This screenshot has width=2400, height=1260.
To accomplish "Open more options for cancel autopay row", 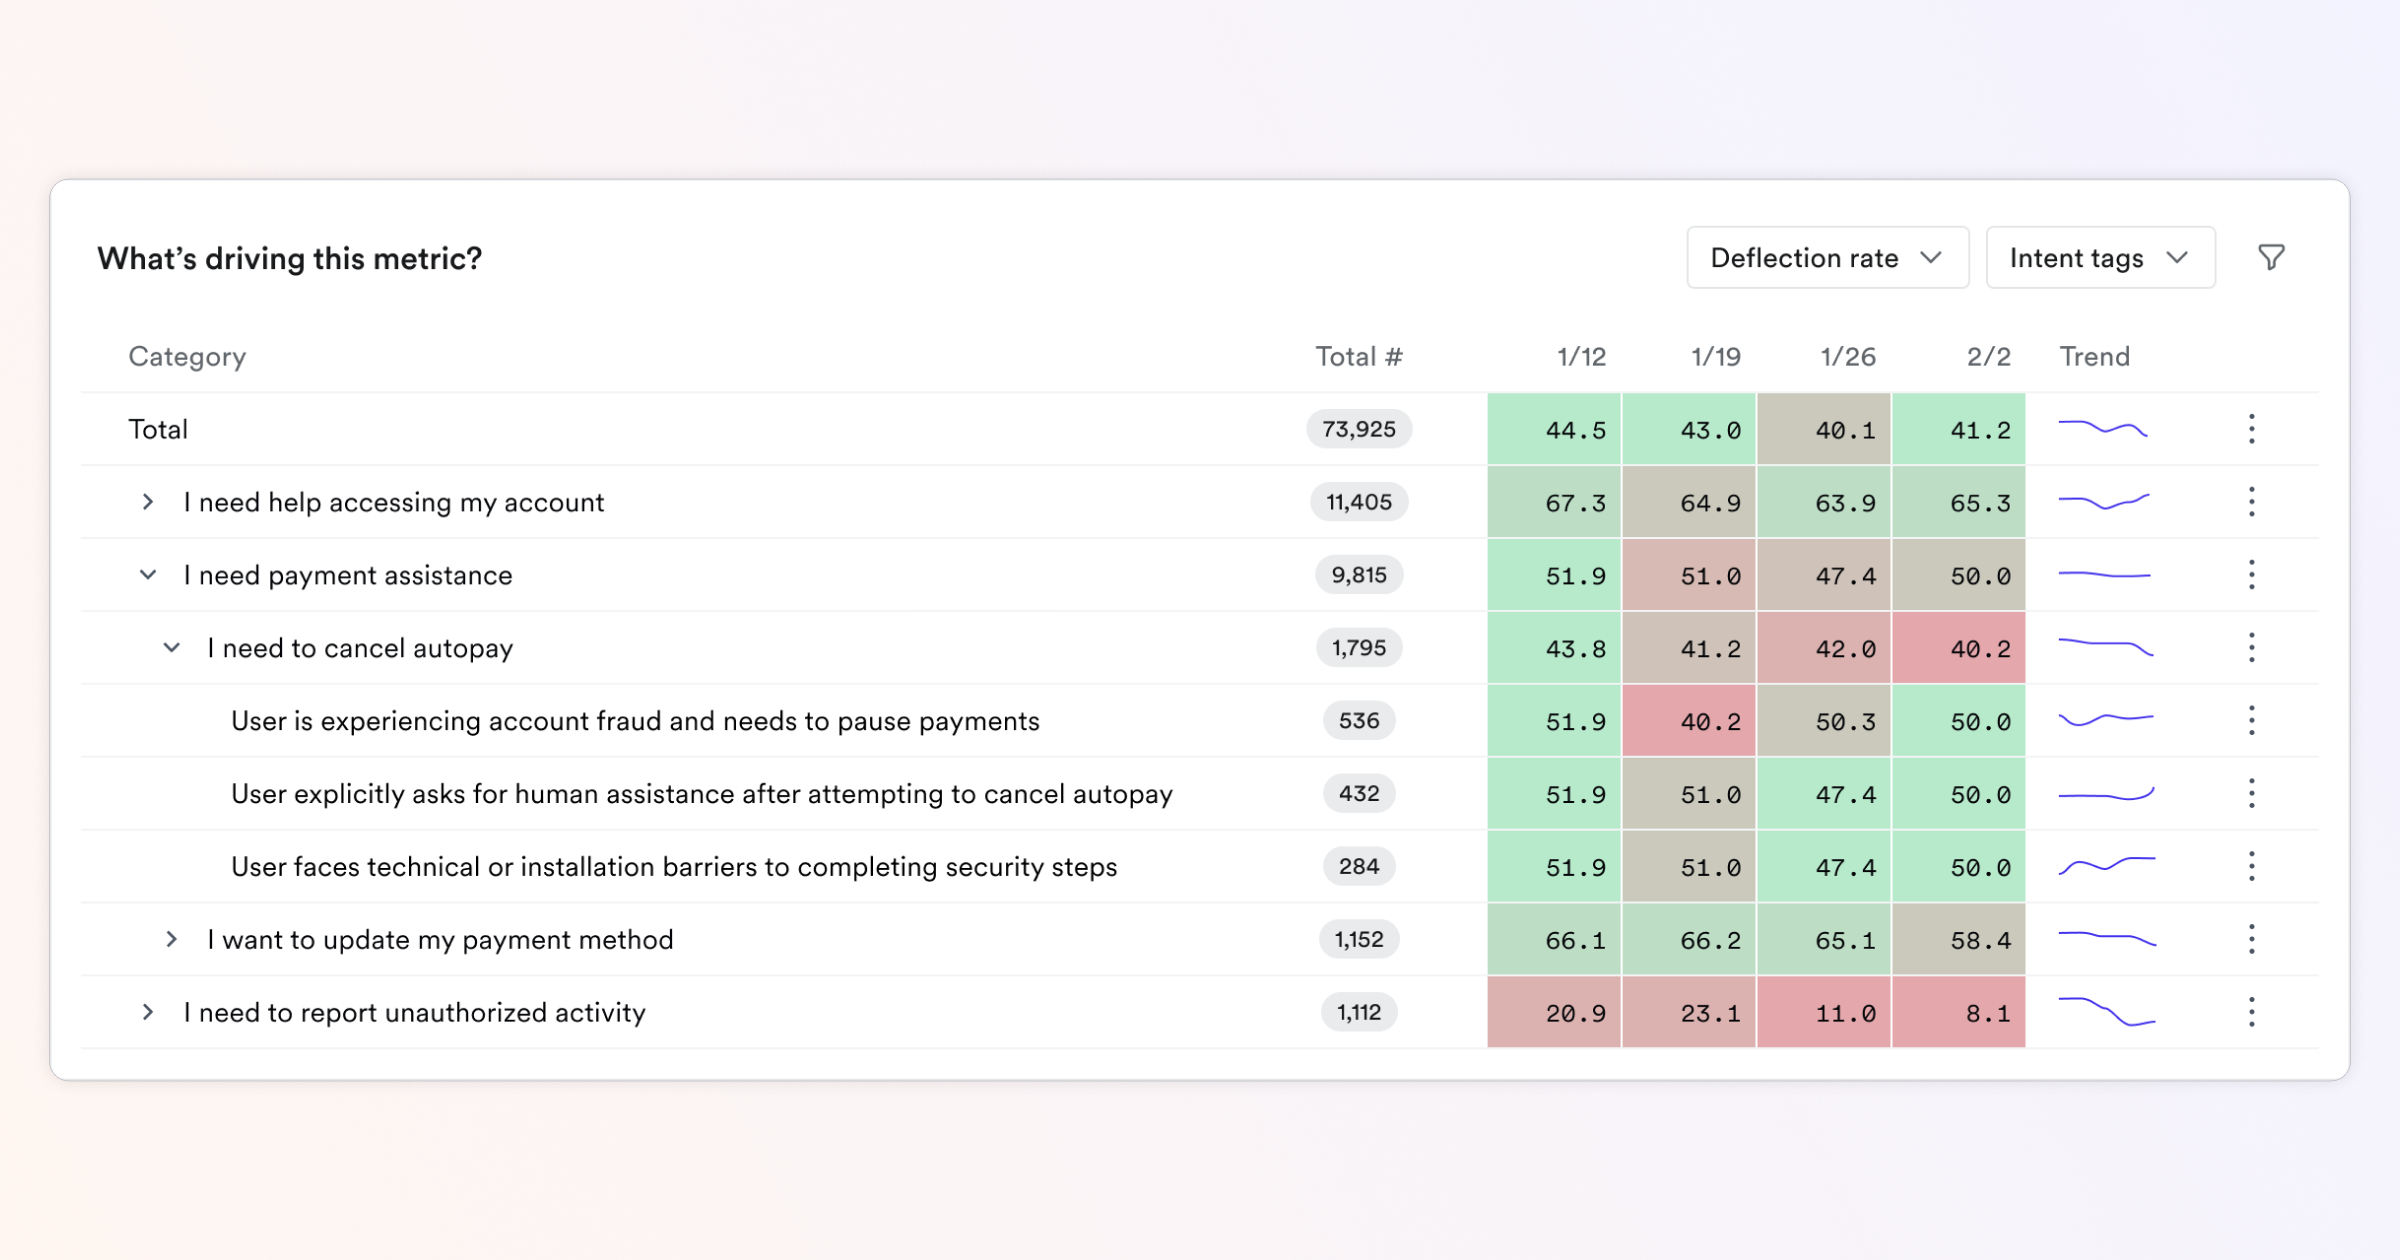I will [2251, 648].
